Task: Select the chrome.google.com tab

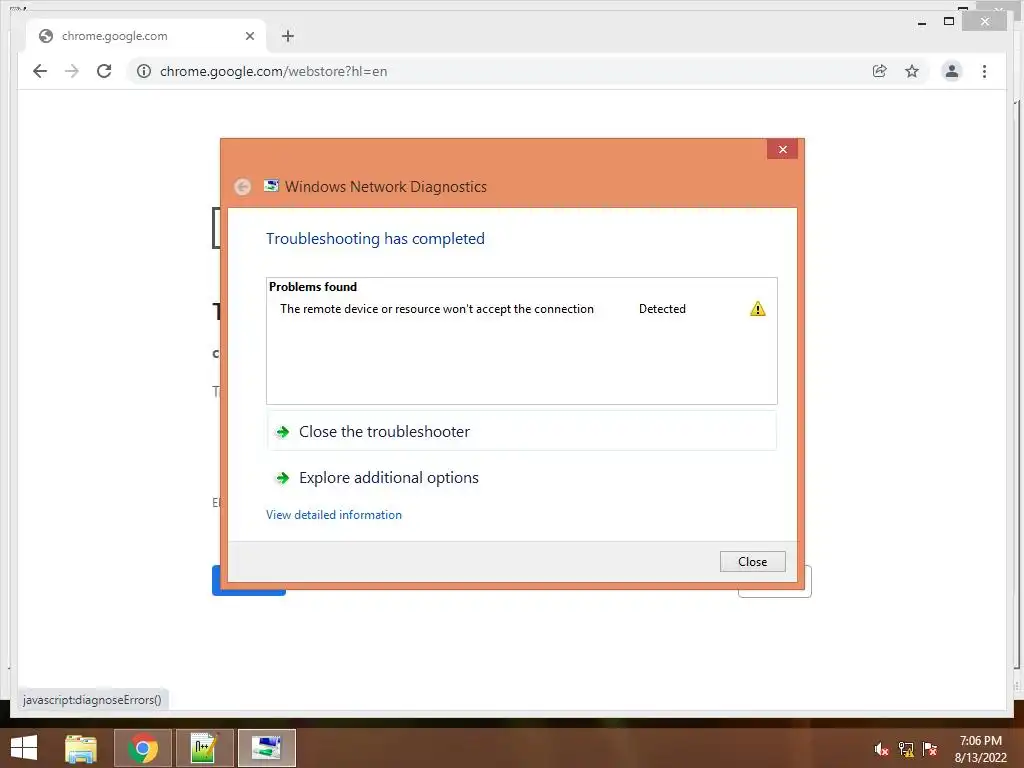Action: (146, 36)
